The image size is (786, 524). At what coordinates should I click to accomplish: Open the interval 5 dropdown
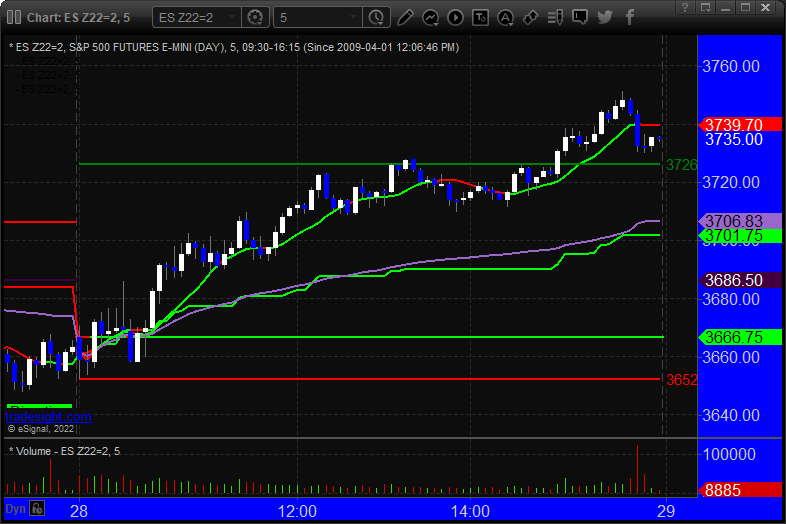click(x=318, y=18)
